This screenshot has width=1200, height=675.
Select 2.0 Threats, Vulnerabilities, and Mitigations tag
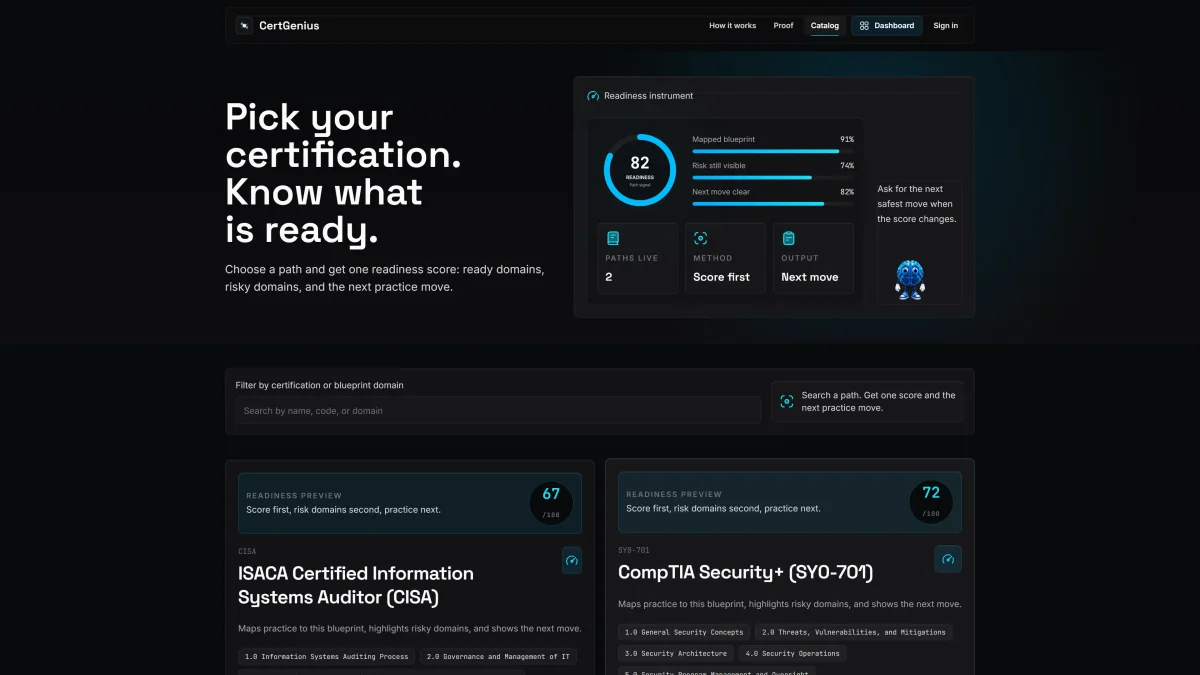[853, 632]
